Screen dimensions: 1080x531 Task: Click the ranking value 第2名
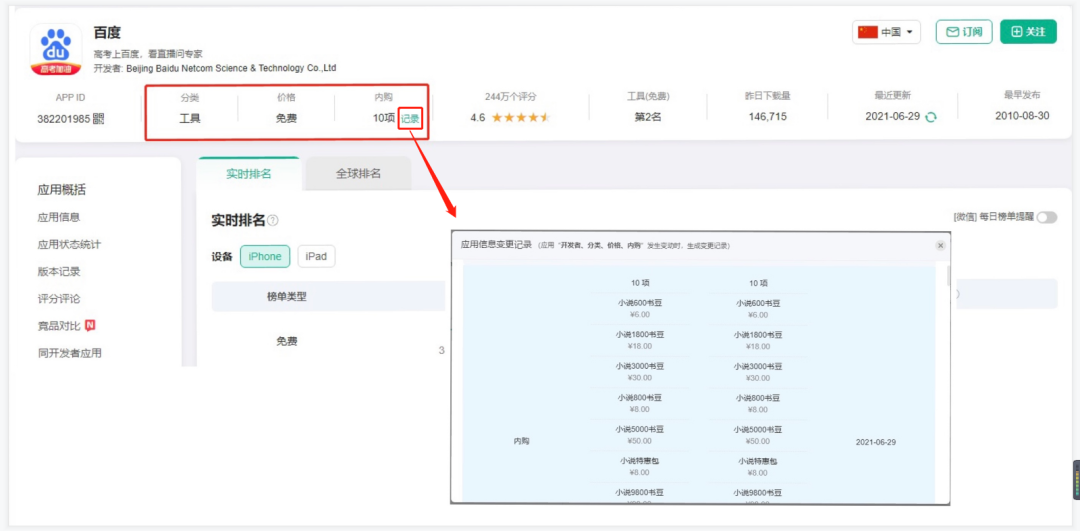648,117
